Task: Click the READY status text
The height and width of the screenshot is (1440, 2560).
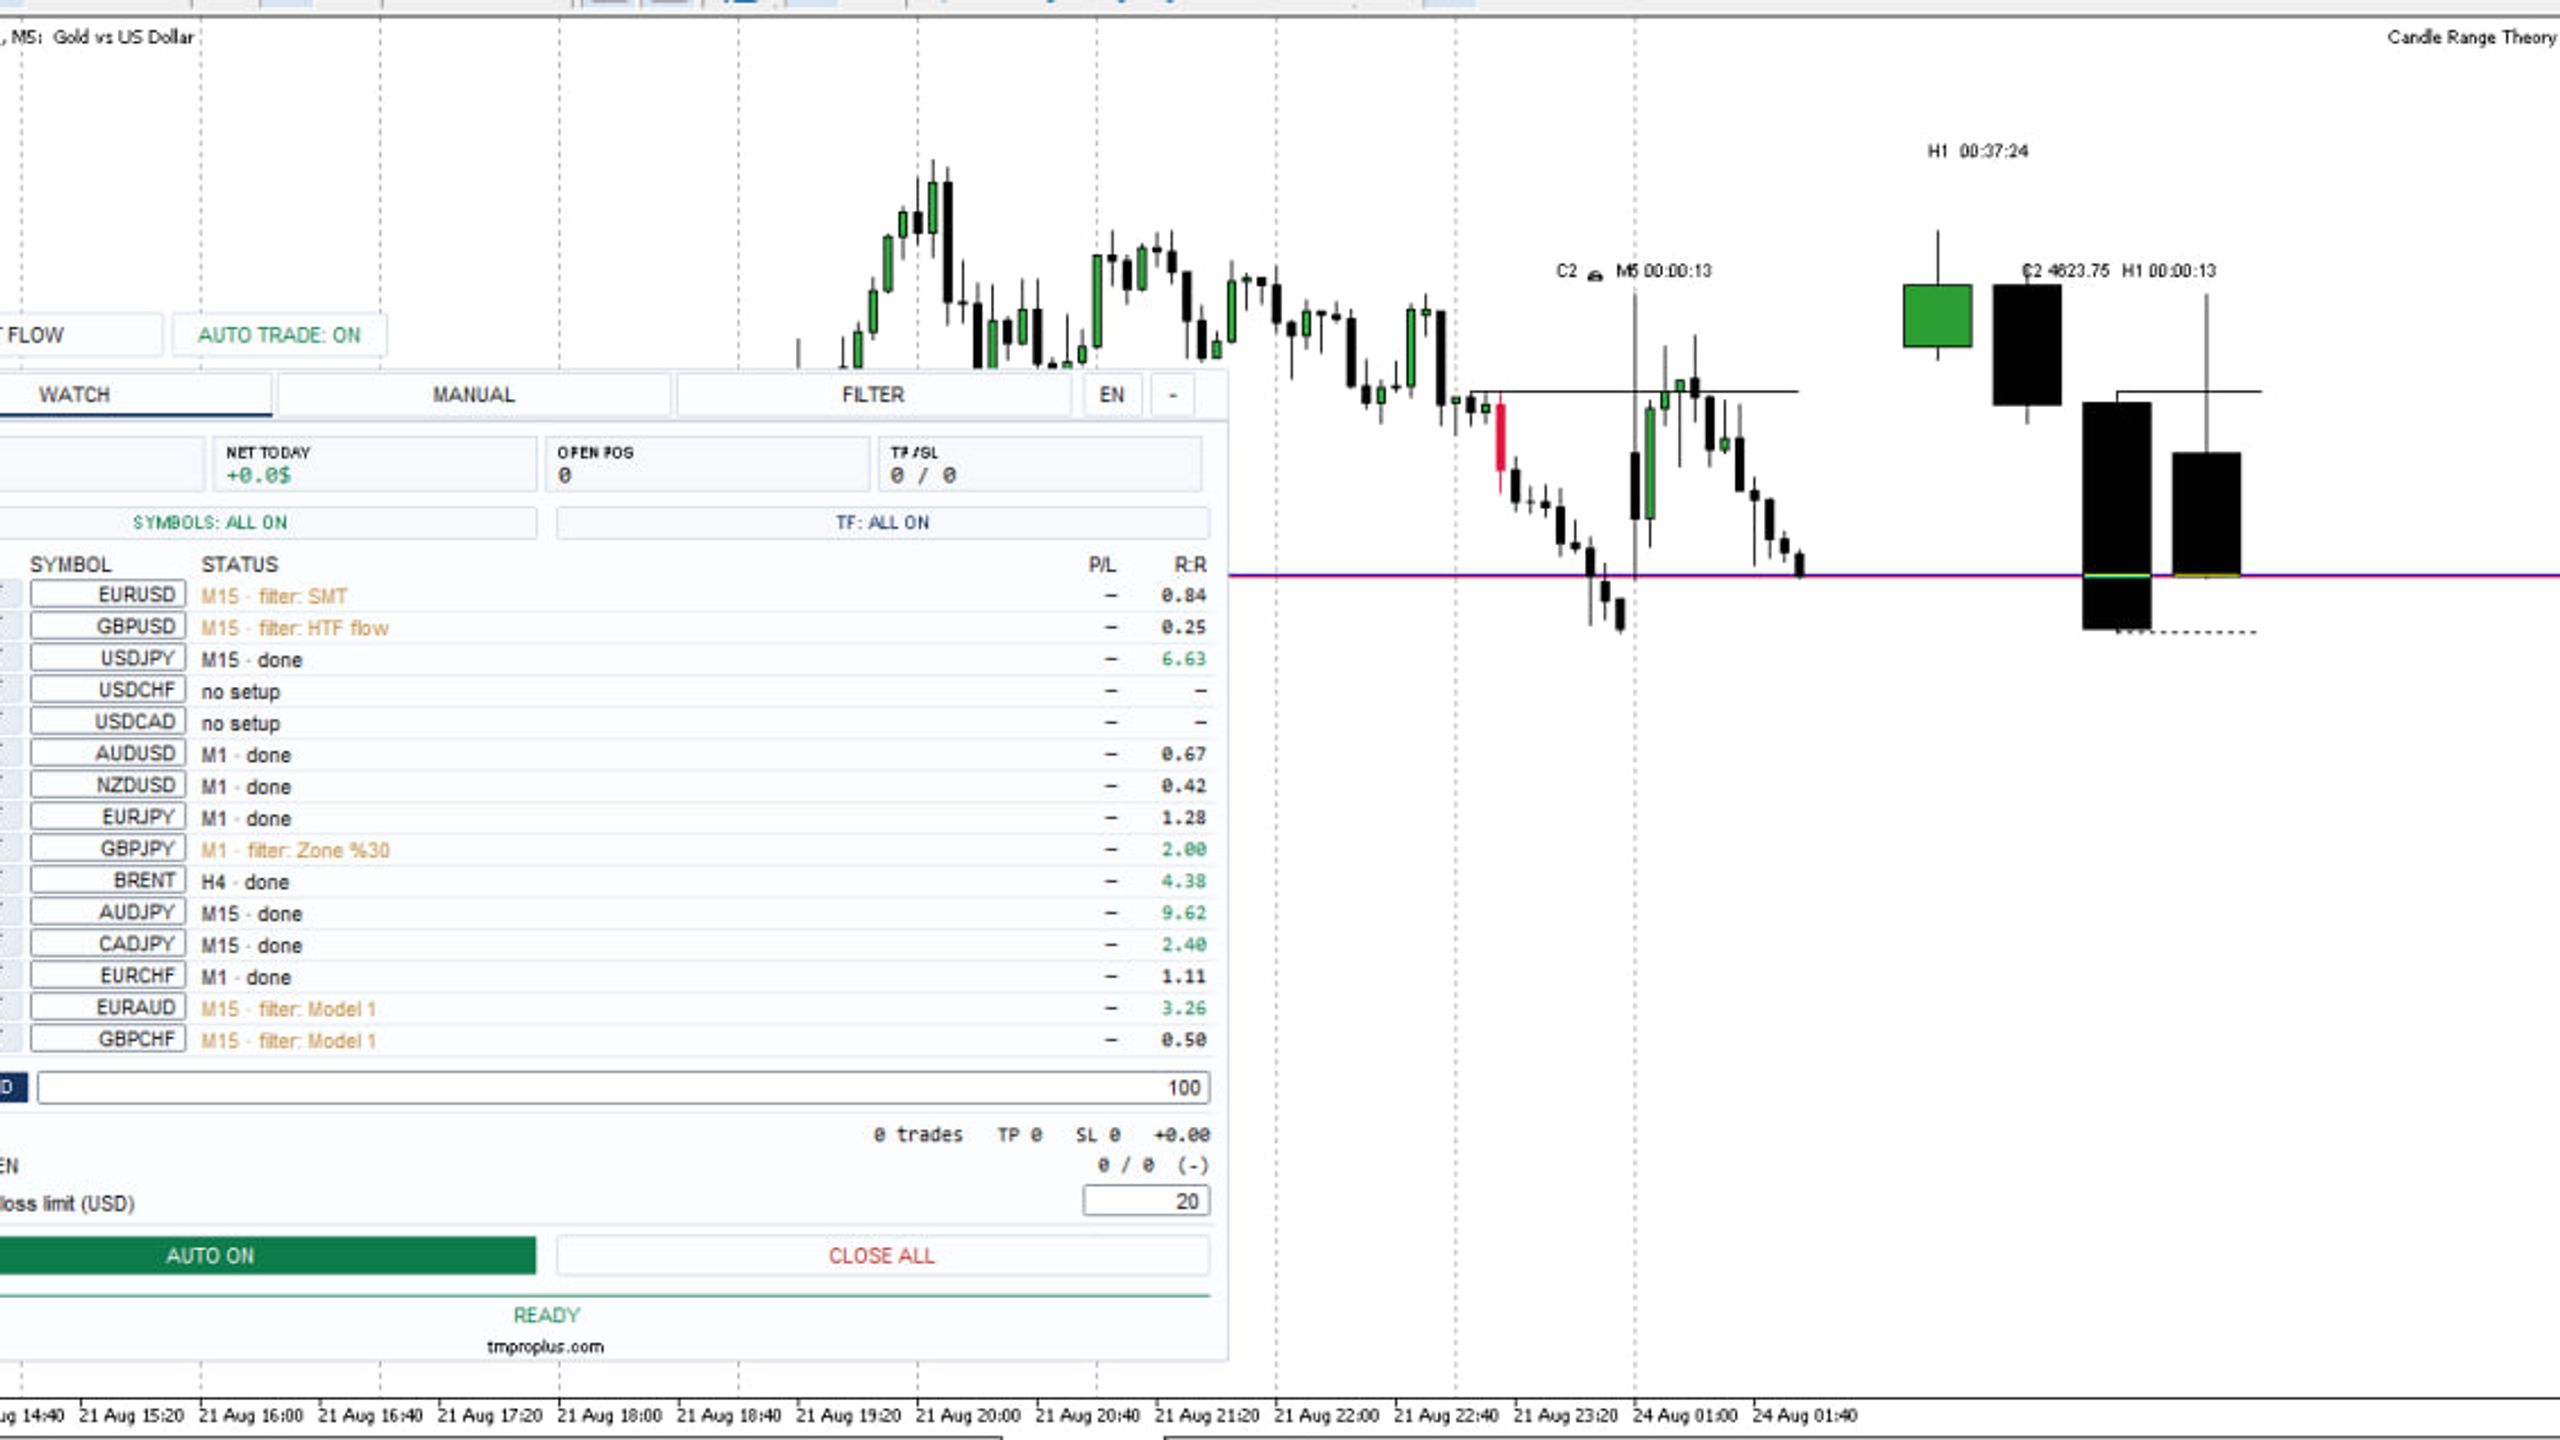Action: coord(547,1315)
